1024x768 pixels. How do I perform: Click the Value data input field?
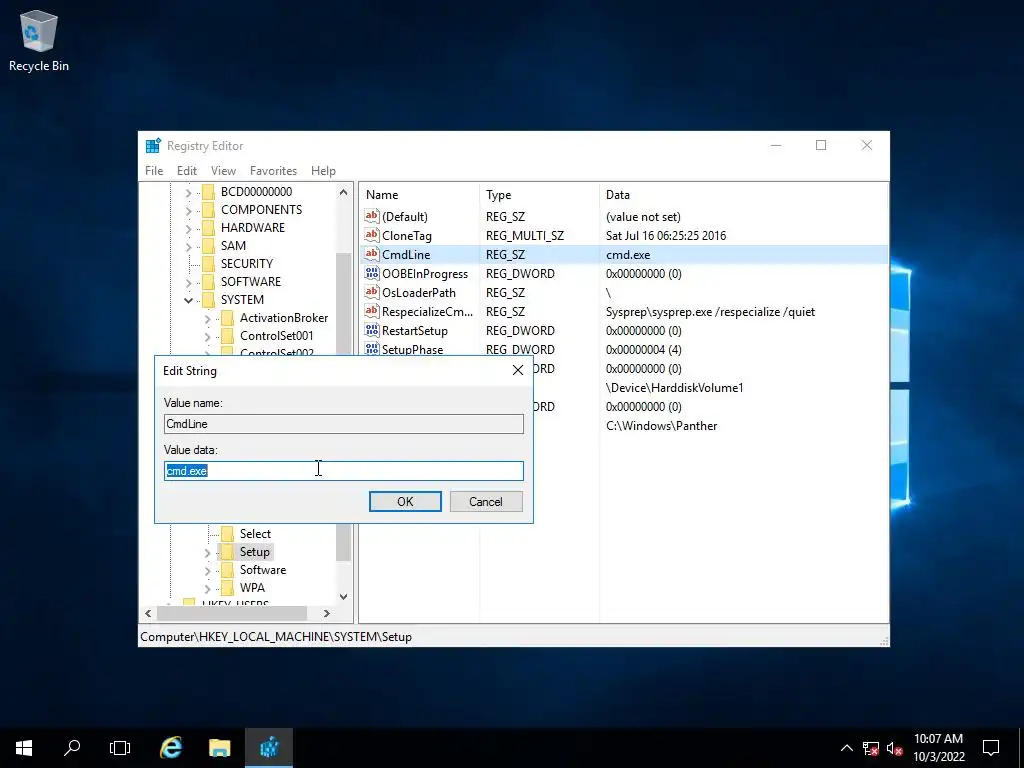(x=344, y=471)
